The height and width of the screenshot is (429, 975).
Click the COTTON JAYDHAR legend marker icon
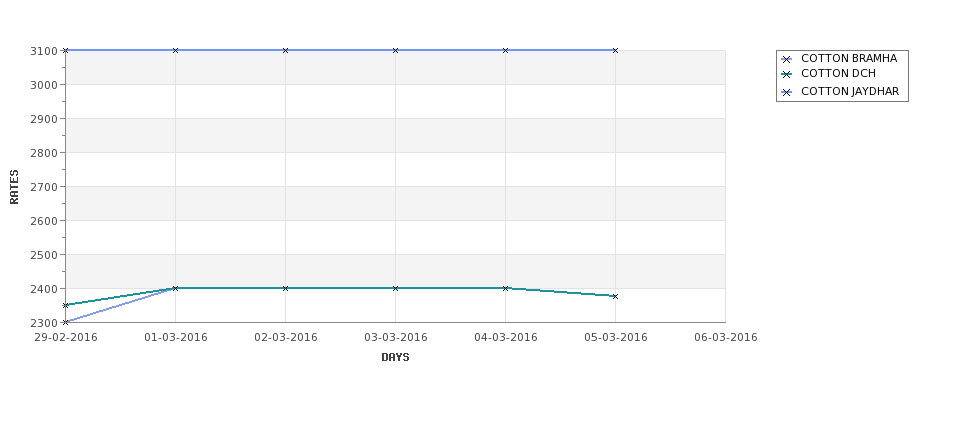[787, 93]
